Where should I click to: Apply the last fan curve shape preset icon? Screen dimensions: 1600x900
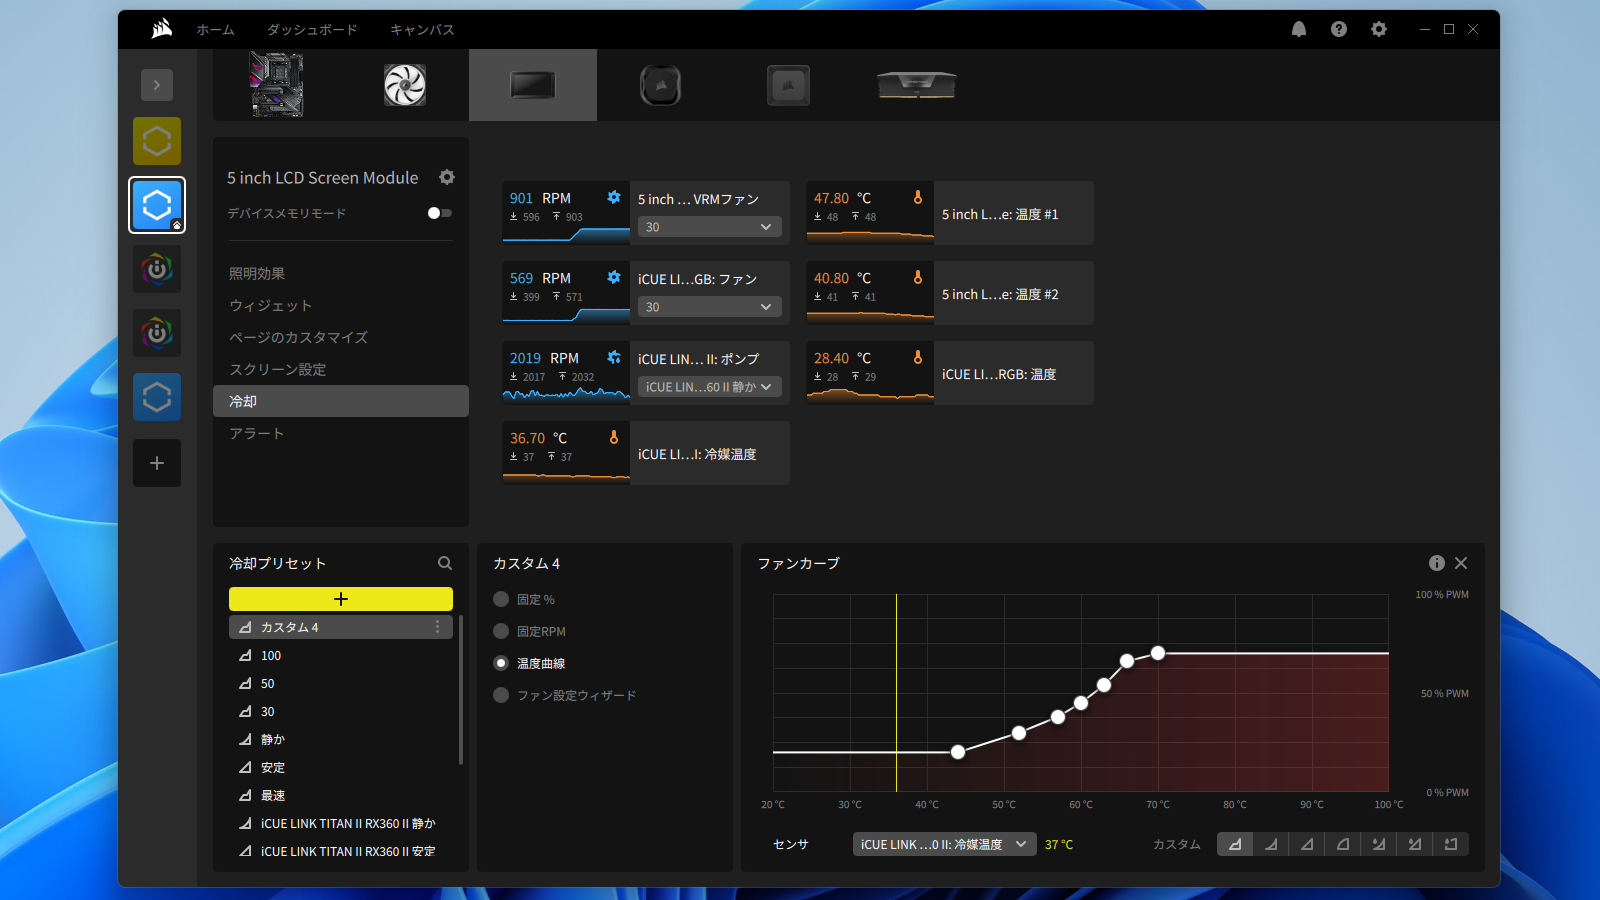(x=1451, y=844)
